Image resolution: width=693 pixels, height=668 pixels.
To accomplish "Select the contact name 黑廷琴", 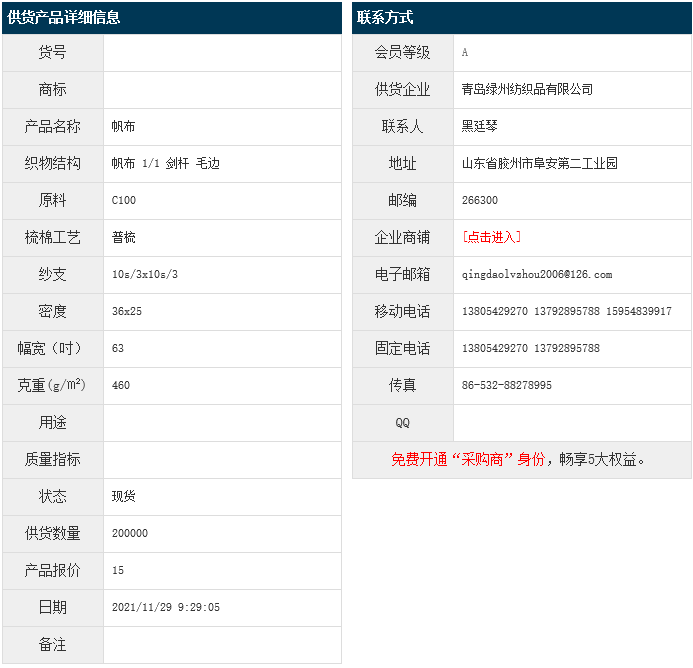I will 480,126.
